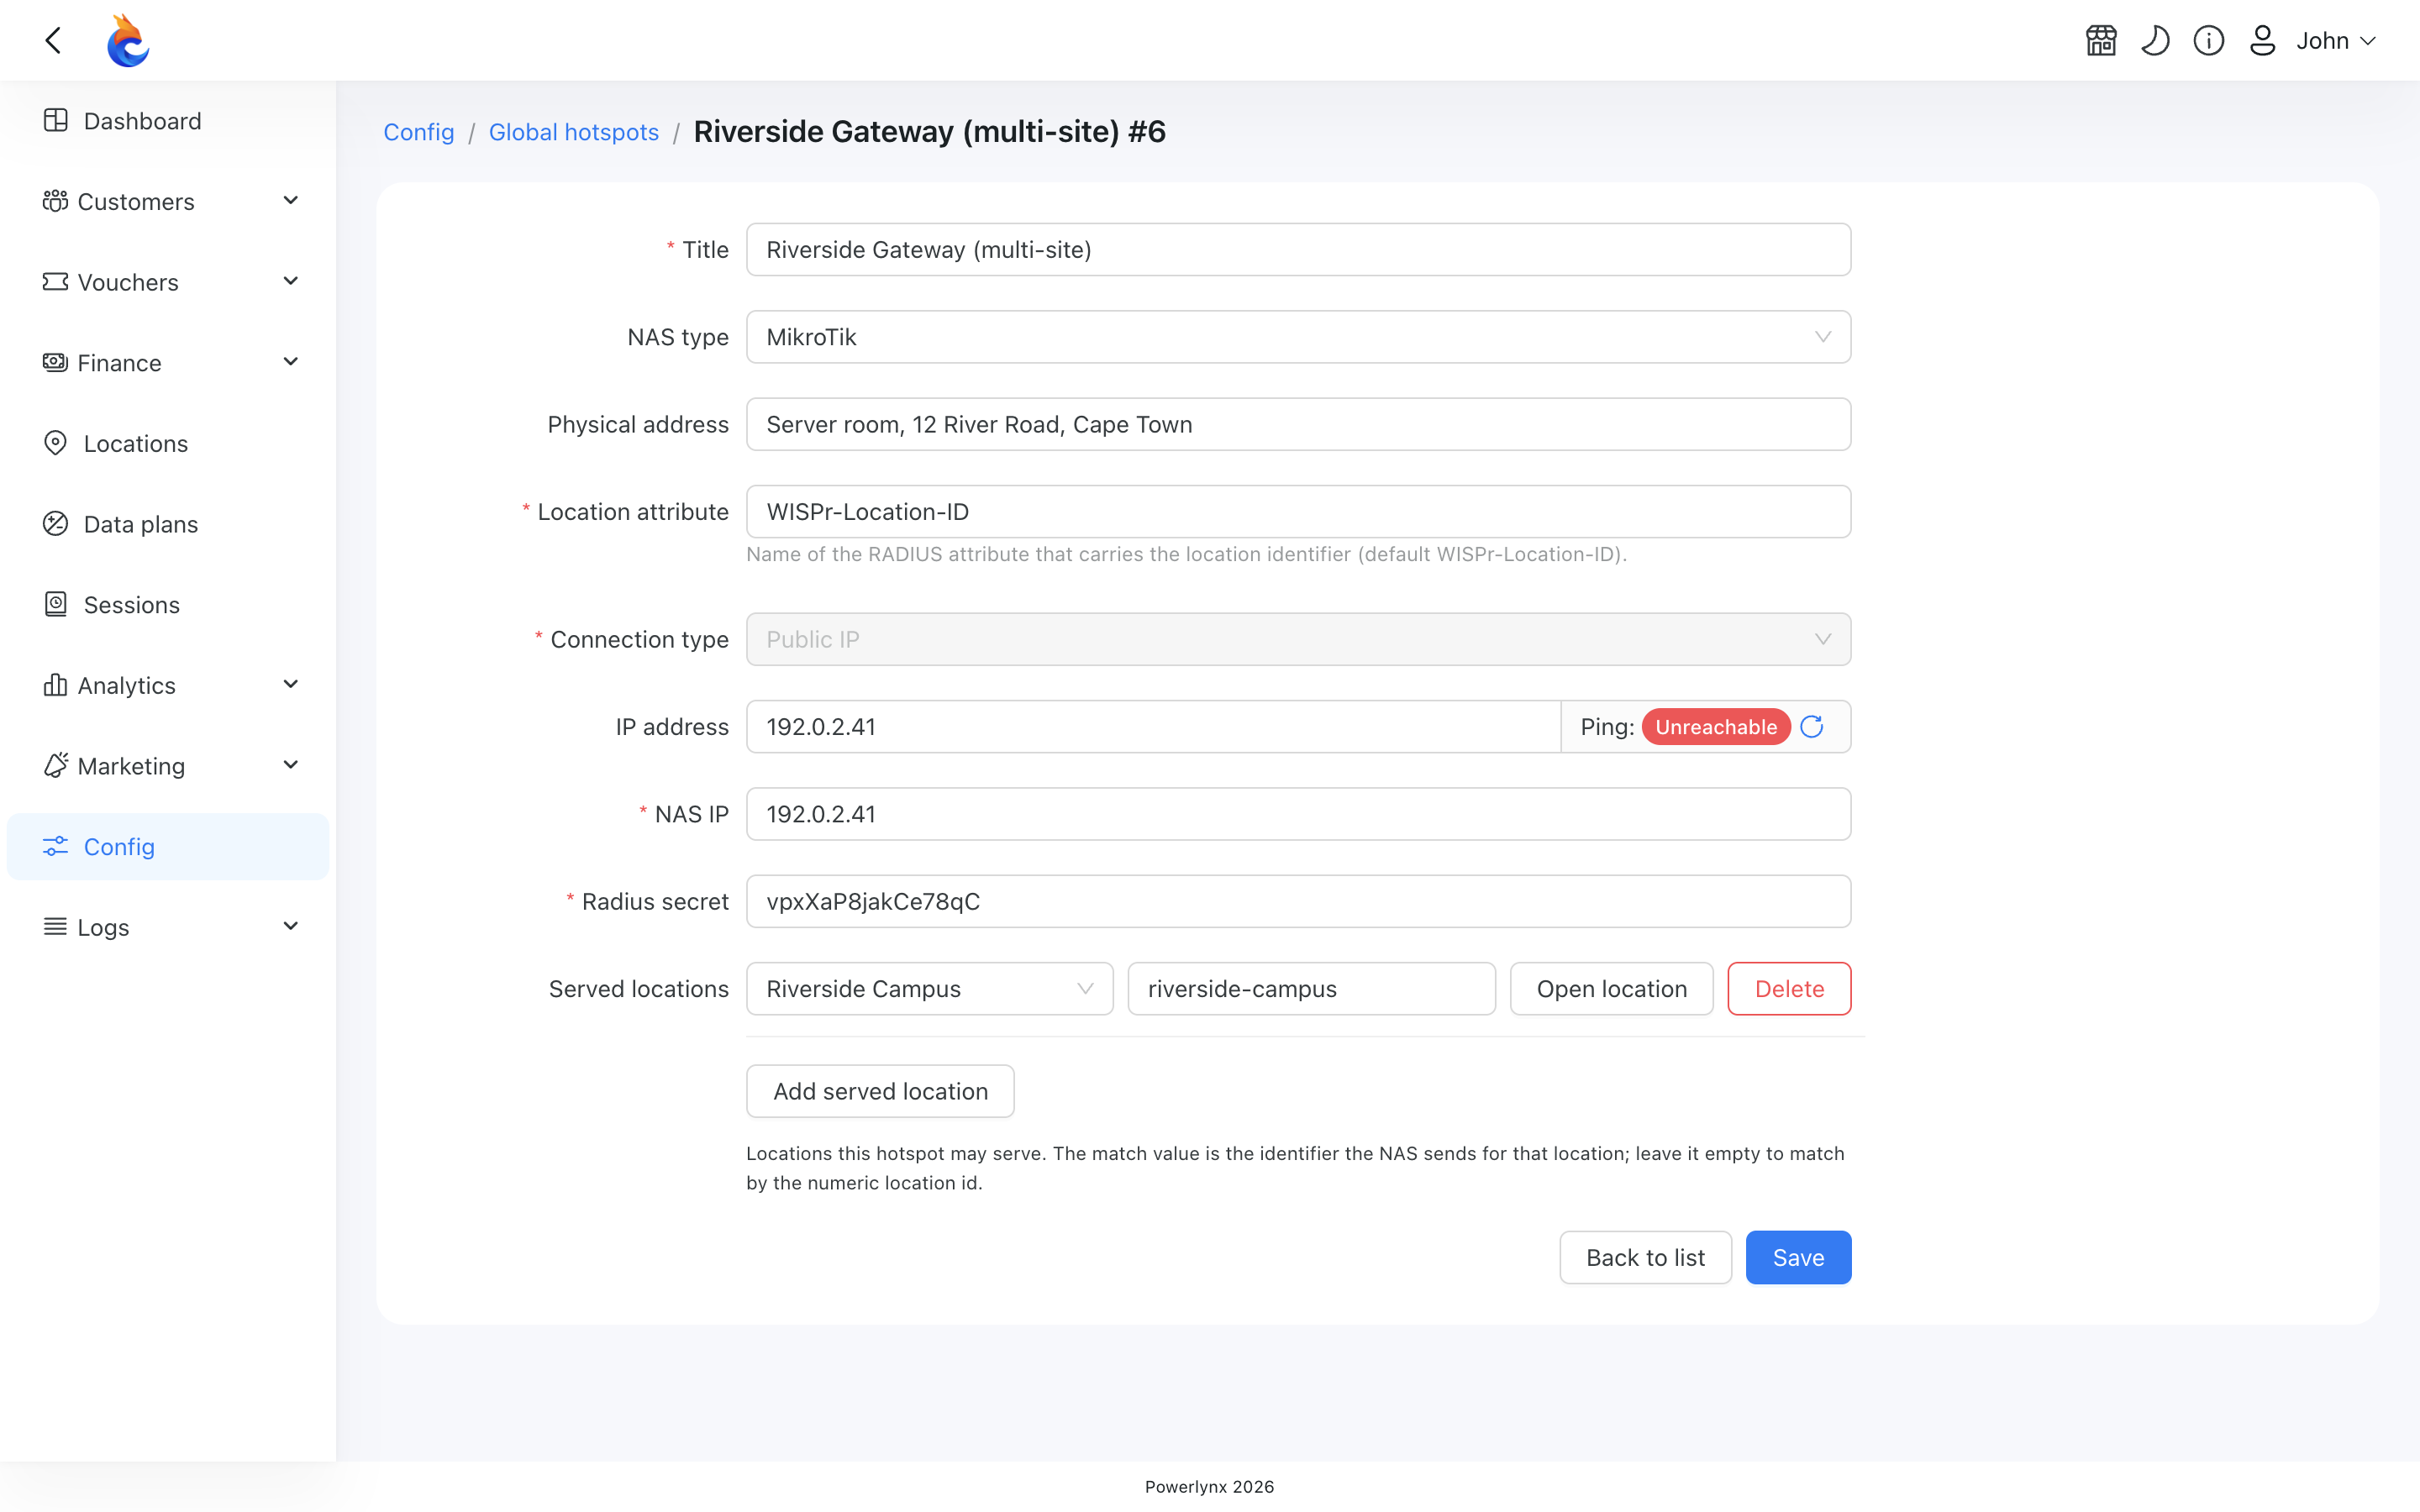Click the Finance money icon

(56, 362)
